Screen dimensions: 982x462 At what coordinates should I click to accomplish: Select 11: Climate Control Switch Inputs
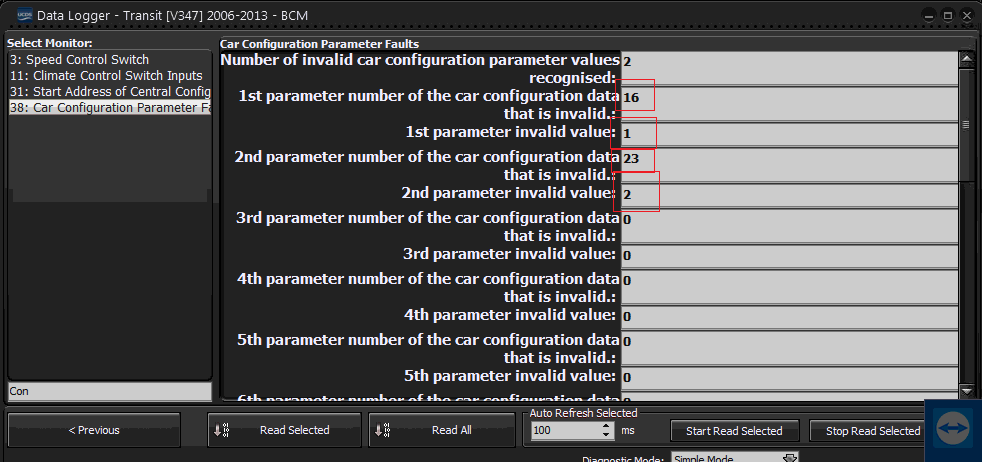(x=106, y=76)
